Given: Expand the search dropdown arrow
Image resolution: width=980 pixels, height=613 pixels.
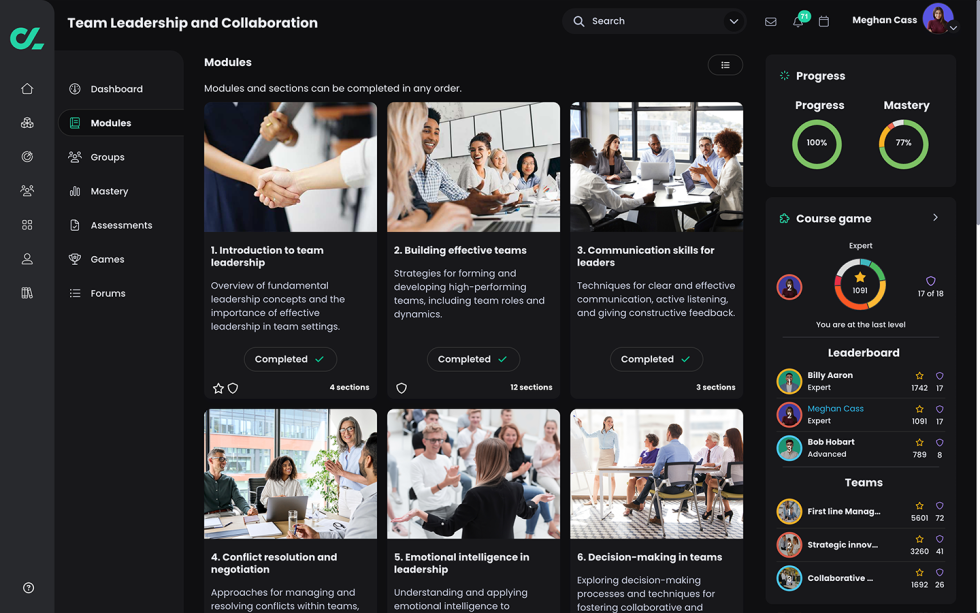Looking at the screenshot, I should (734, 21).
